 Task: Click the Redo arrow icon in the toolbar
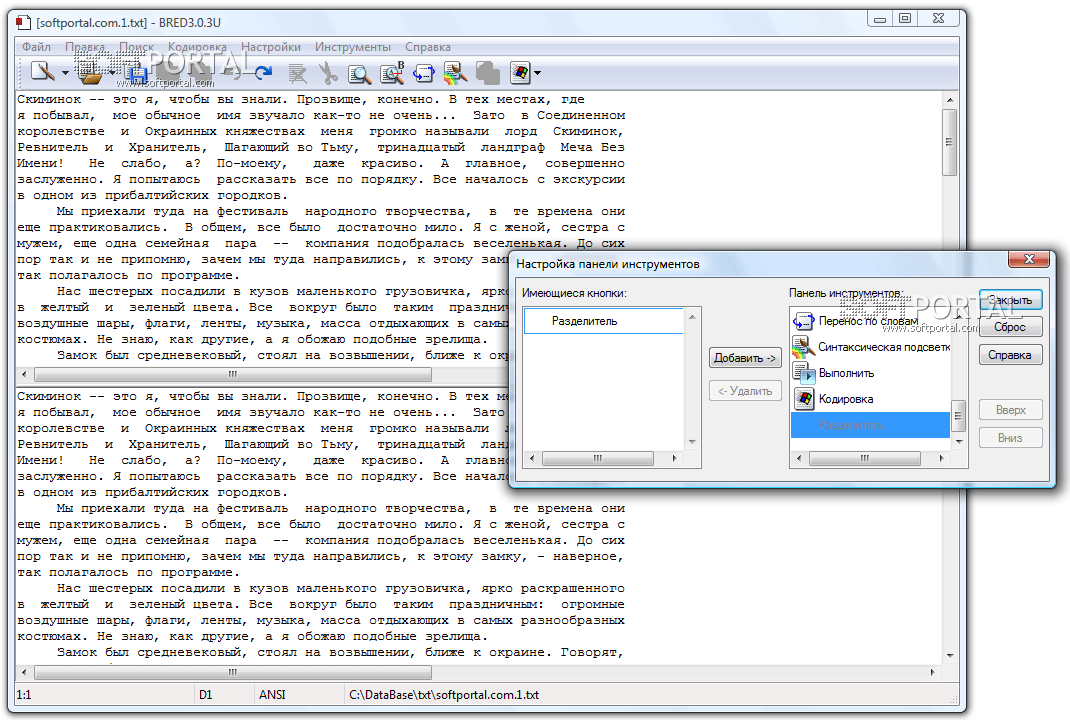(x=263, y=72)
